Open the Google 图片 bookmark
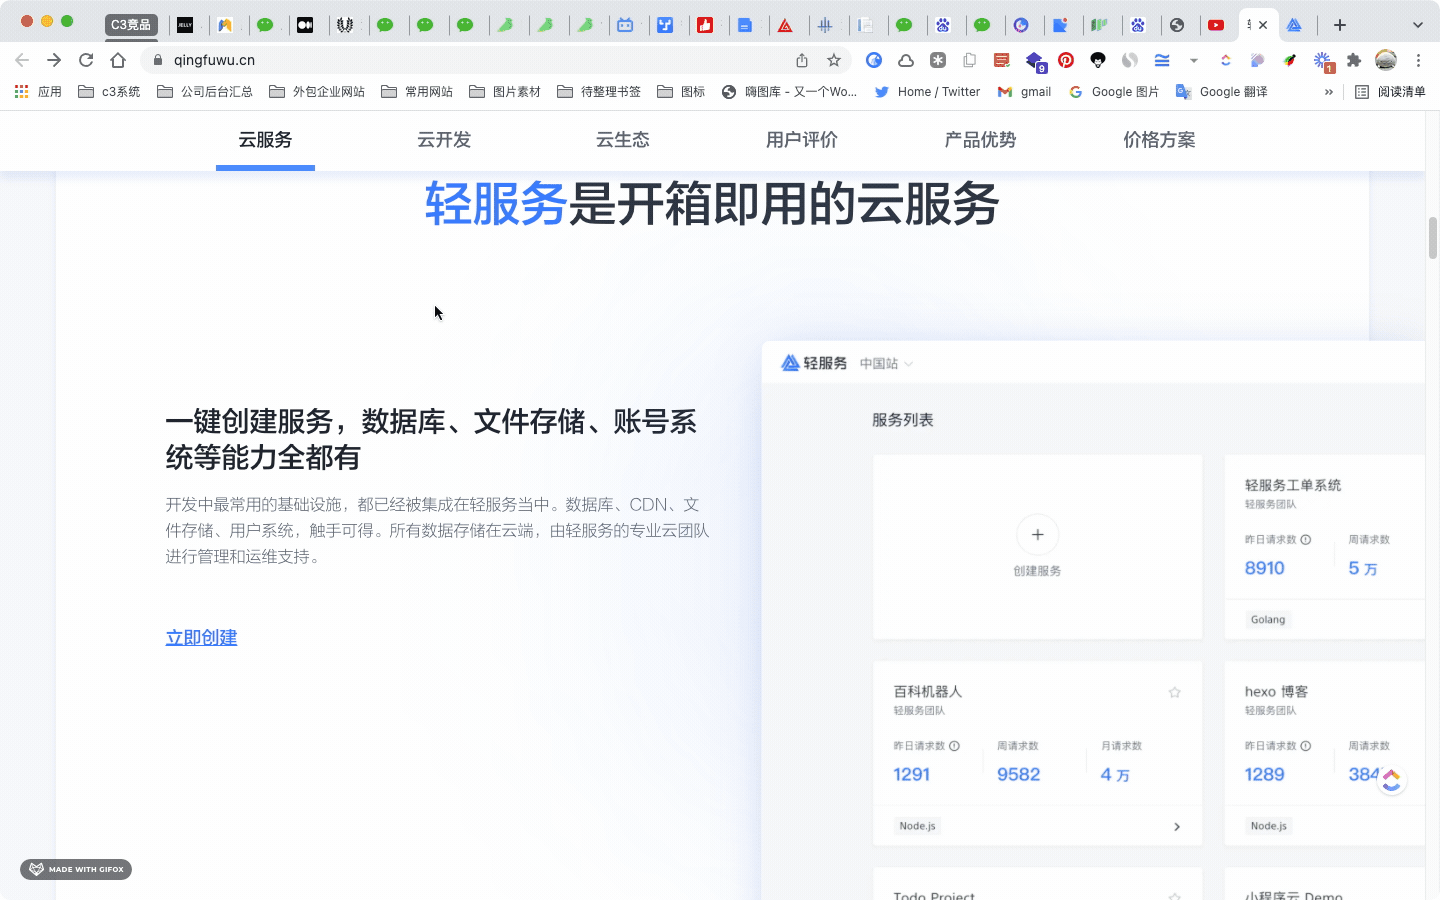The image size is (1440, 900). [x=1113, y=91]
